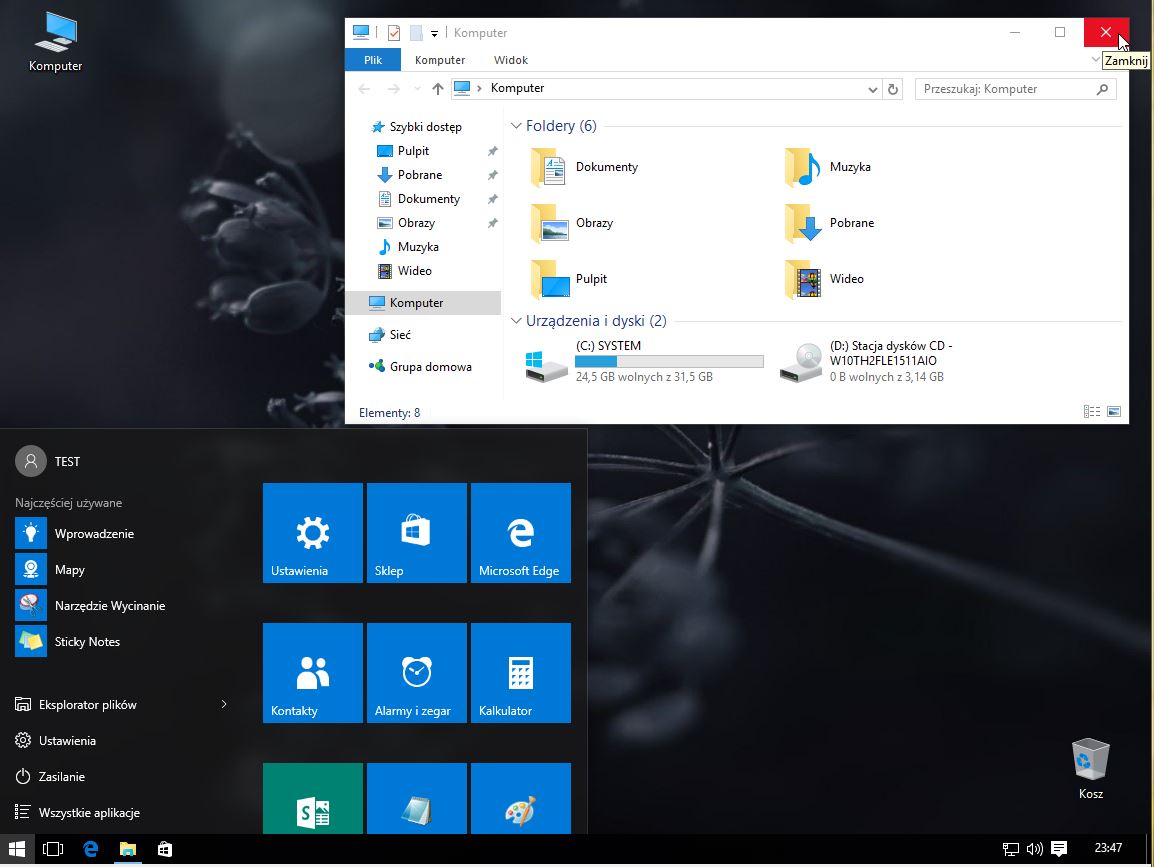Launch the Sklep store tile
Image resolution: width=1154 pixels, height=867 pixels.
tap(416, 533)
